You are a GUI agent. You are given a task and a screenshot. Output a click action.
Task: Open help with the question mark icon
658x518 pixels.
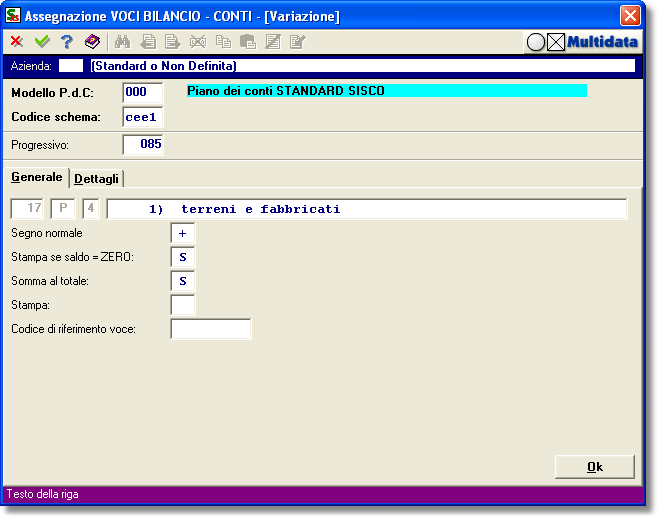pos(66,42)
